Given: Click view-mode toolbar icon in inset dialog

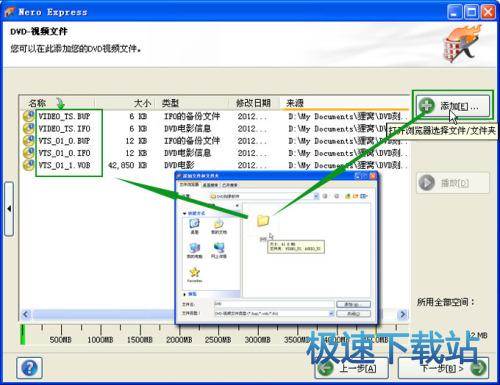Looking at the screenshot, I should point(364,196).
